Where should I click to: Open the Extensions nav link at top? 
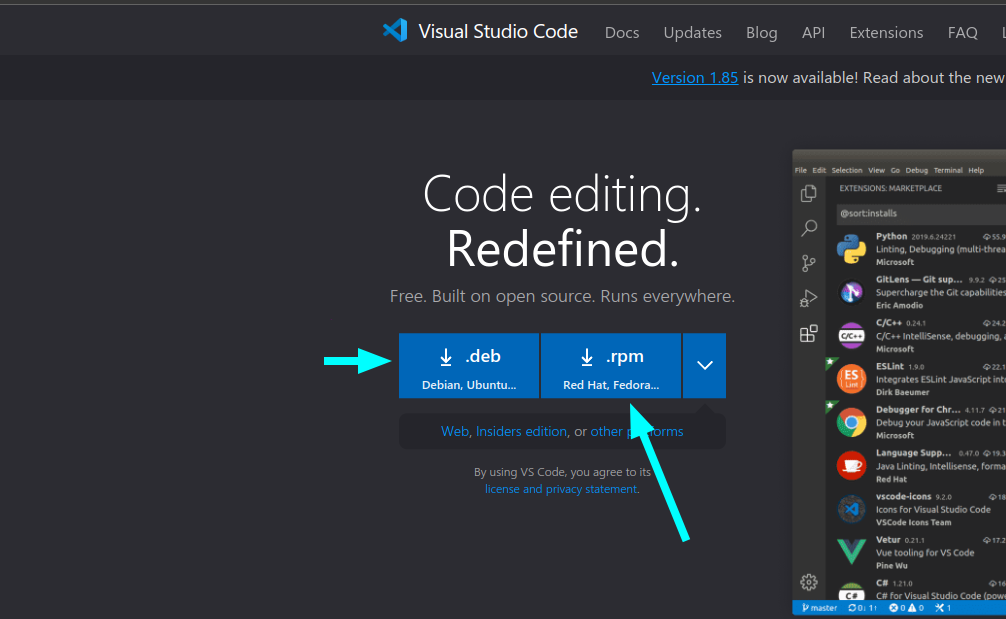click(x=886, y=32)
